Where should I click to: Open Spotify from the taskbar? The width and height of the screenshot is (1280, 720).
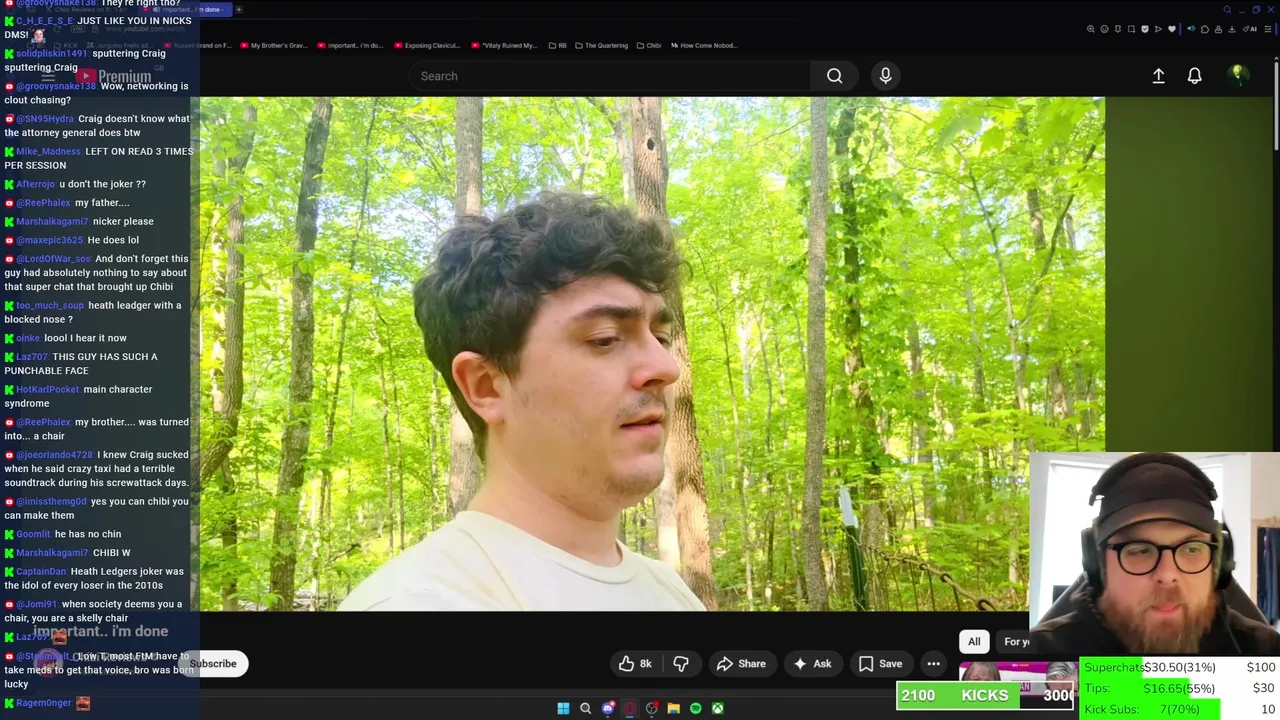point(695,708)
